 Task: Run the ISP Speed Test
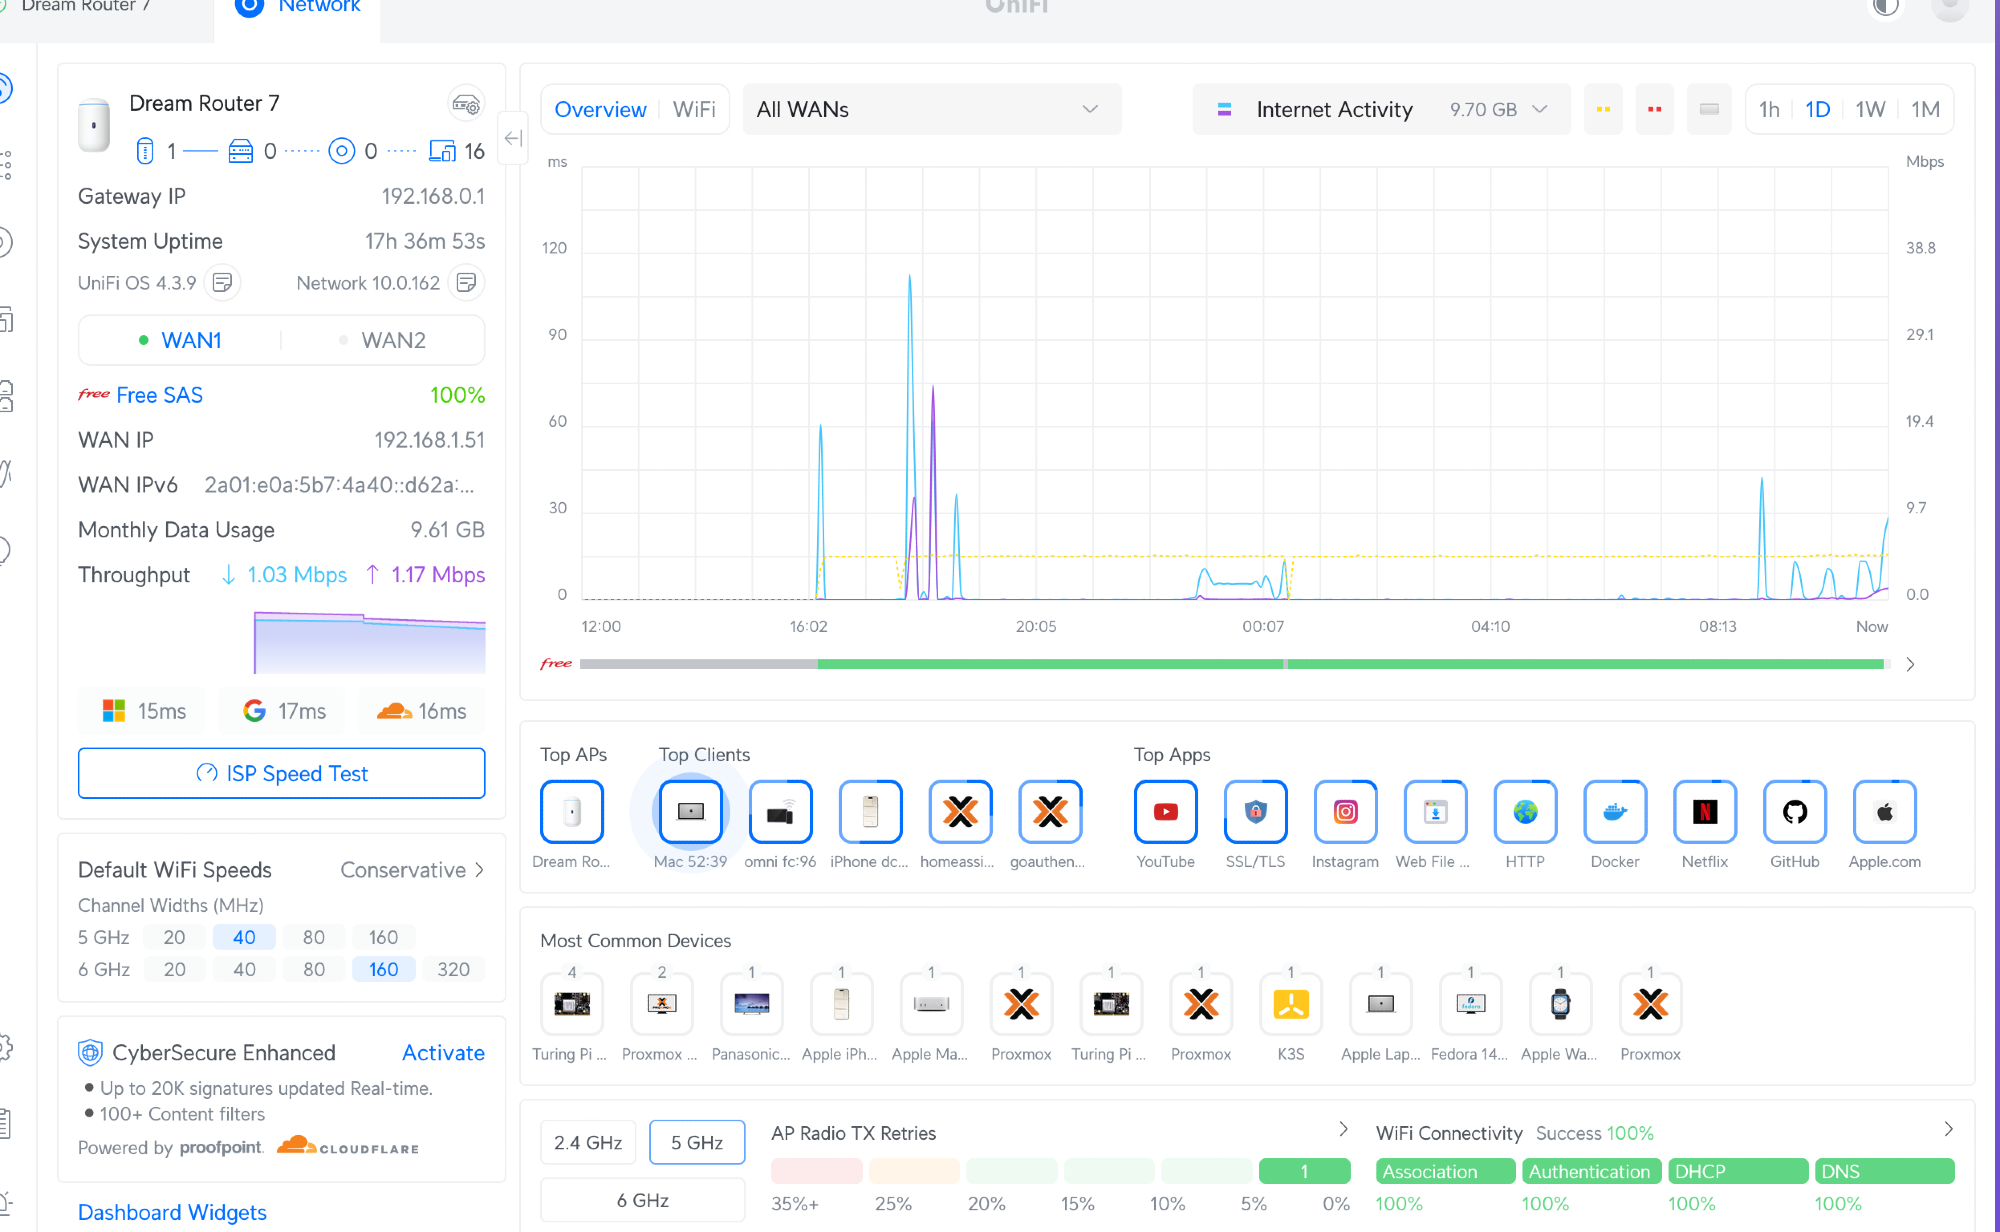(282, 773)
